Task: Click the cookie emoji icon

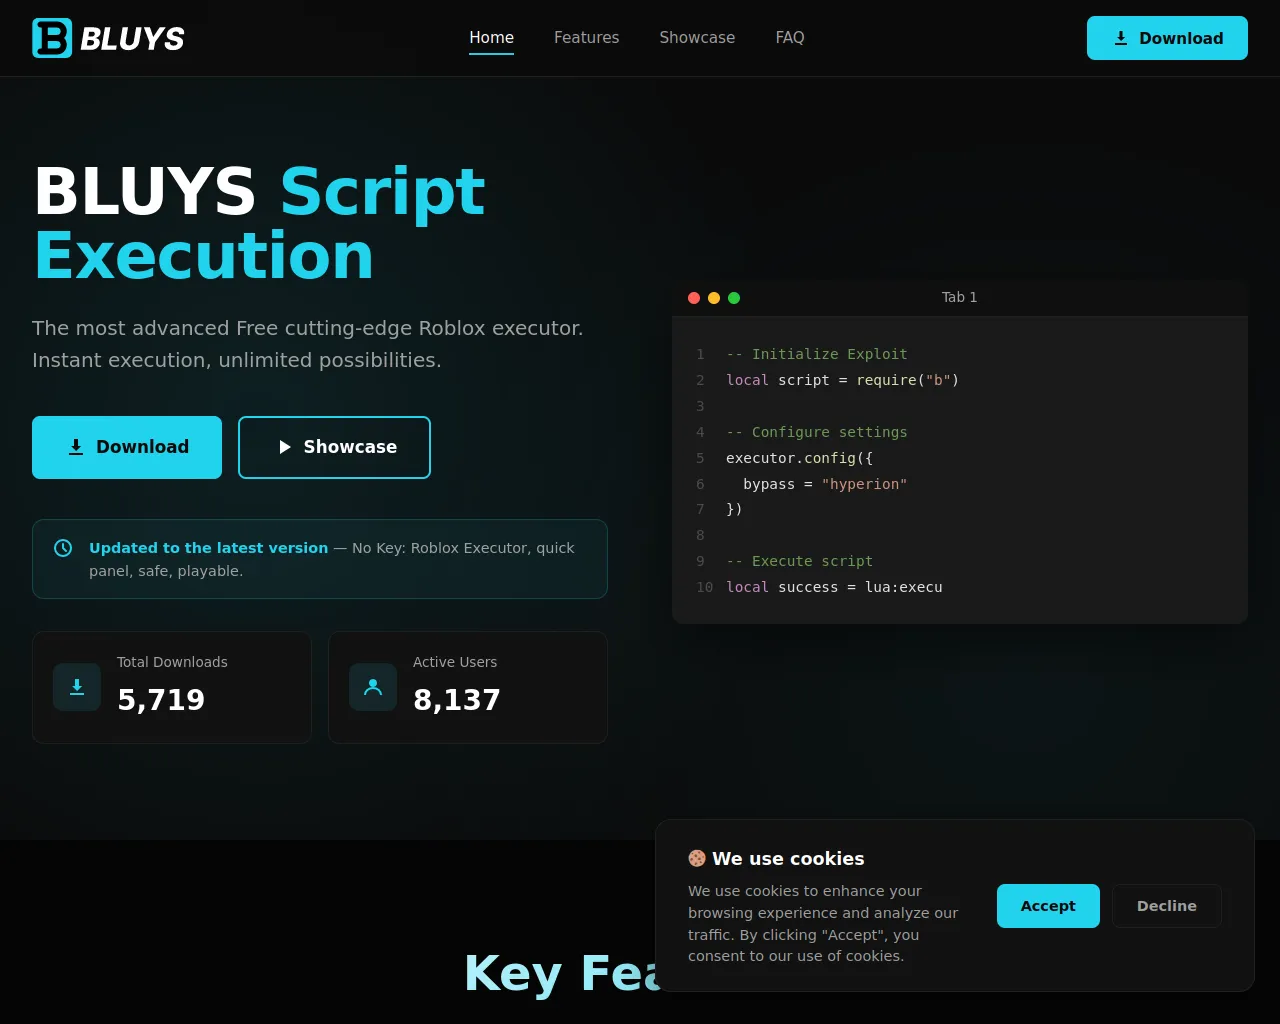Action: 697,858
